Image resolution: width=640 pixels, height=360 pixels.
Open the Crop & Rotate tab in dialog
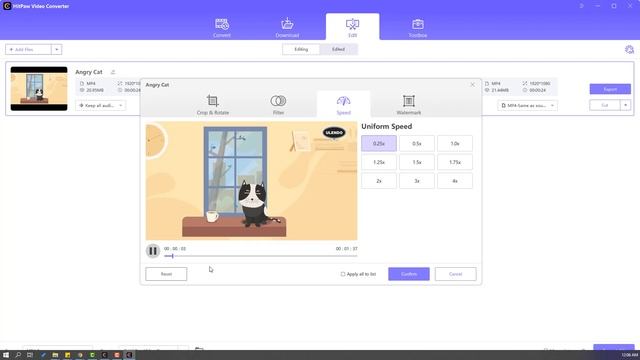pos(213,104)
